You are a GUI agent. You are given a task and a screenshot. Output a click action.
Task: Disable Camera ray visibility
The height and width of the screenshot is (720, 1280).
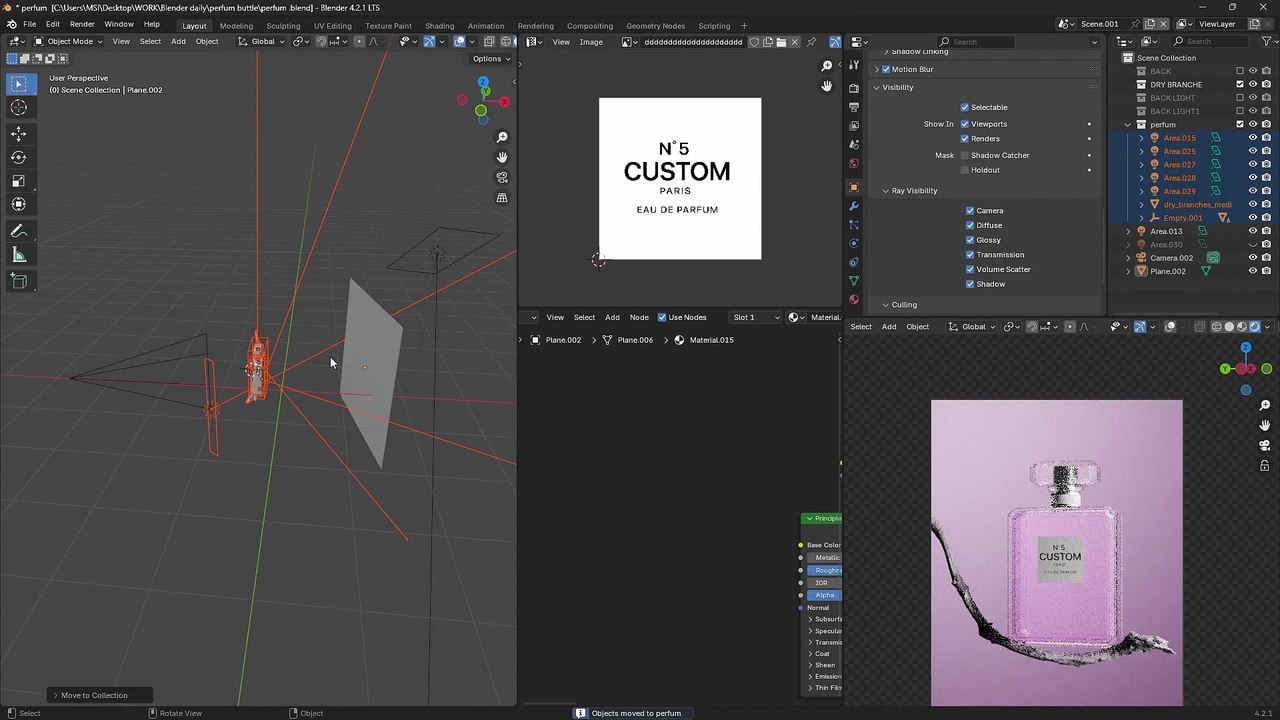970,211
